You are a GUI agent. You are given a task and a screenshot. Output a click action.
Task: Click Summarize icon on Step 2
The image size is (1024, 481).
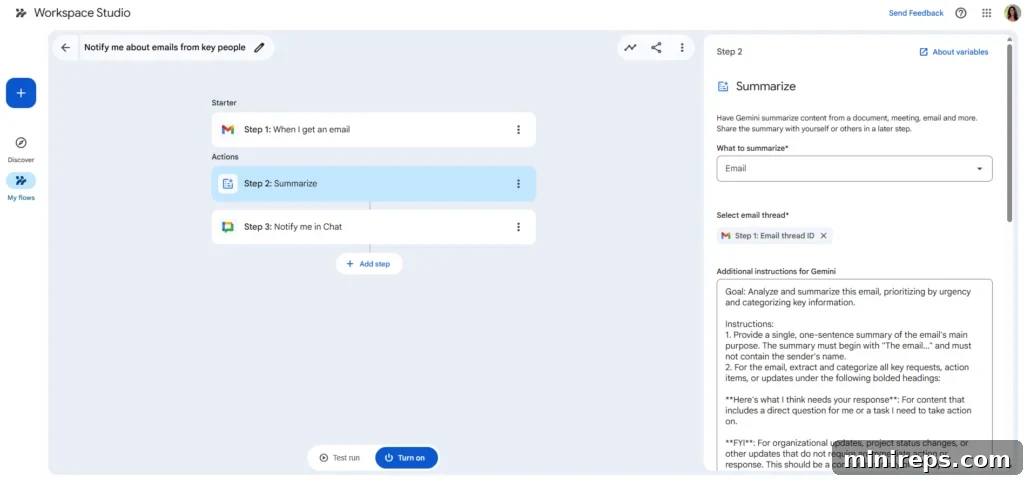click(x=228, y=183)
